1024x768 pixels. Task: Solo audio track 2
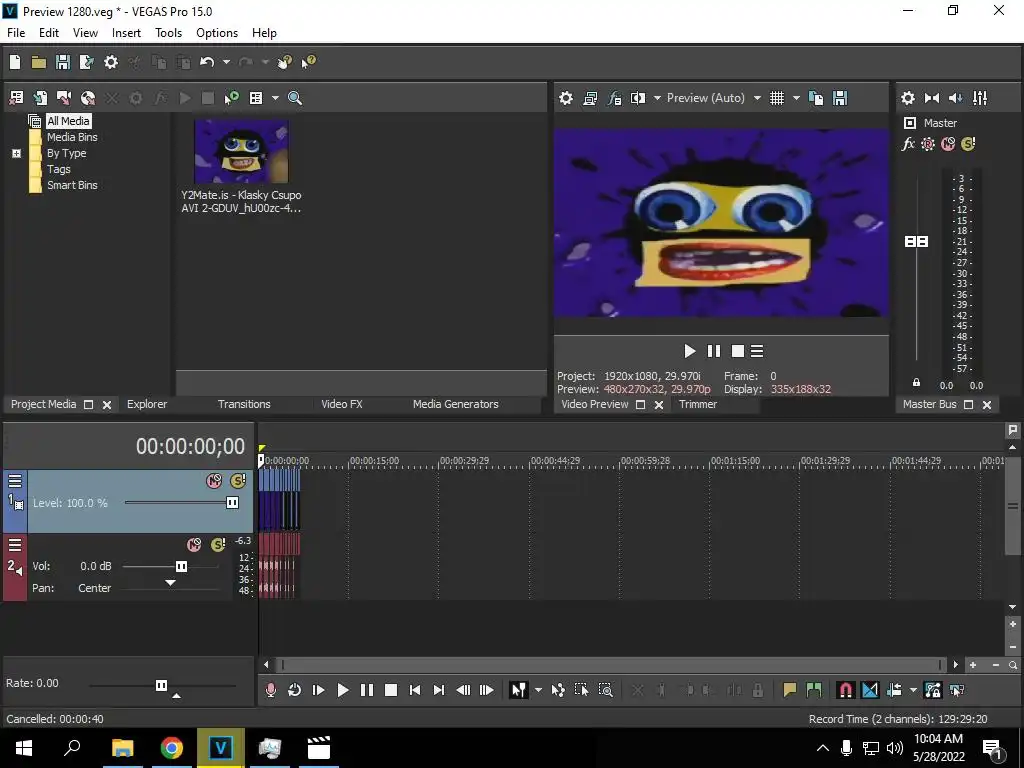pyautogui.click(x=218, y=545)
